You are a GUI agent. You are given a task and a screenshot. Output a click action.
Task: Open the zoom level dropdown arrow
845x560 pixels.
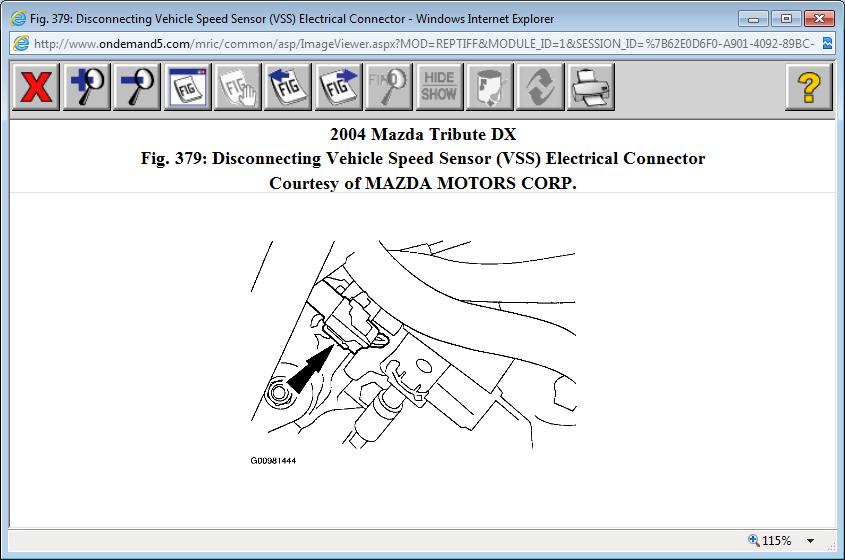[810, 541]
